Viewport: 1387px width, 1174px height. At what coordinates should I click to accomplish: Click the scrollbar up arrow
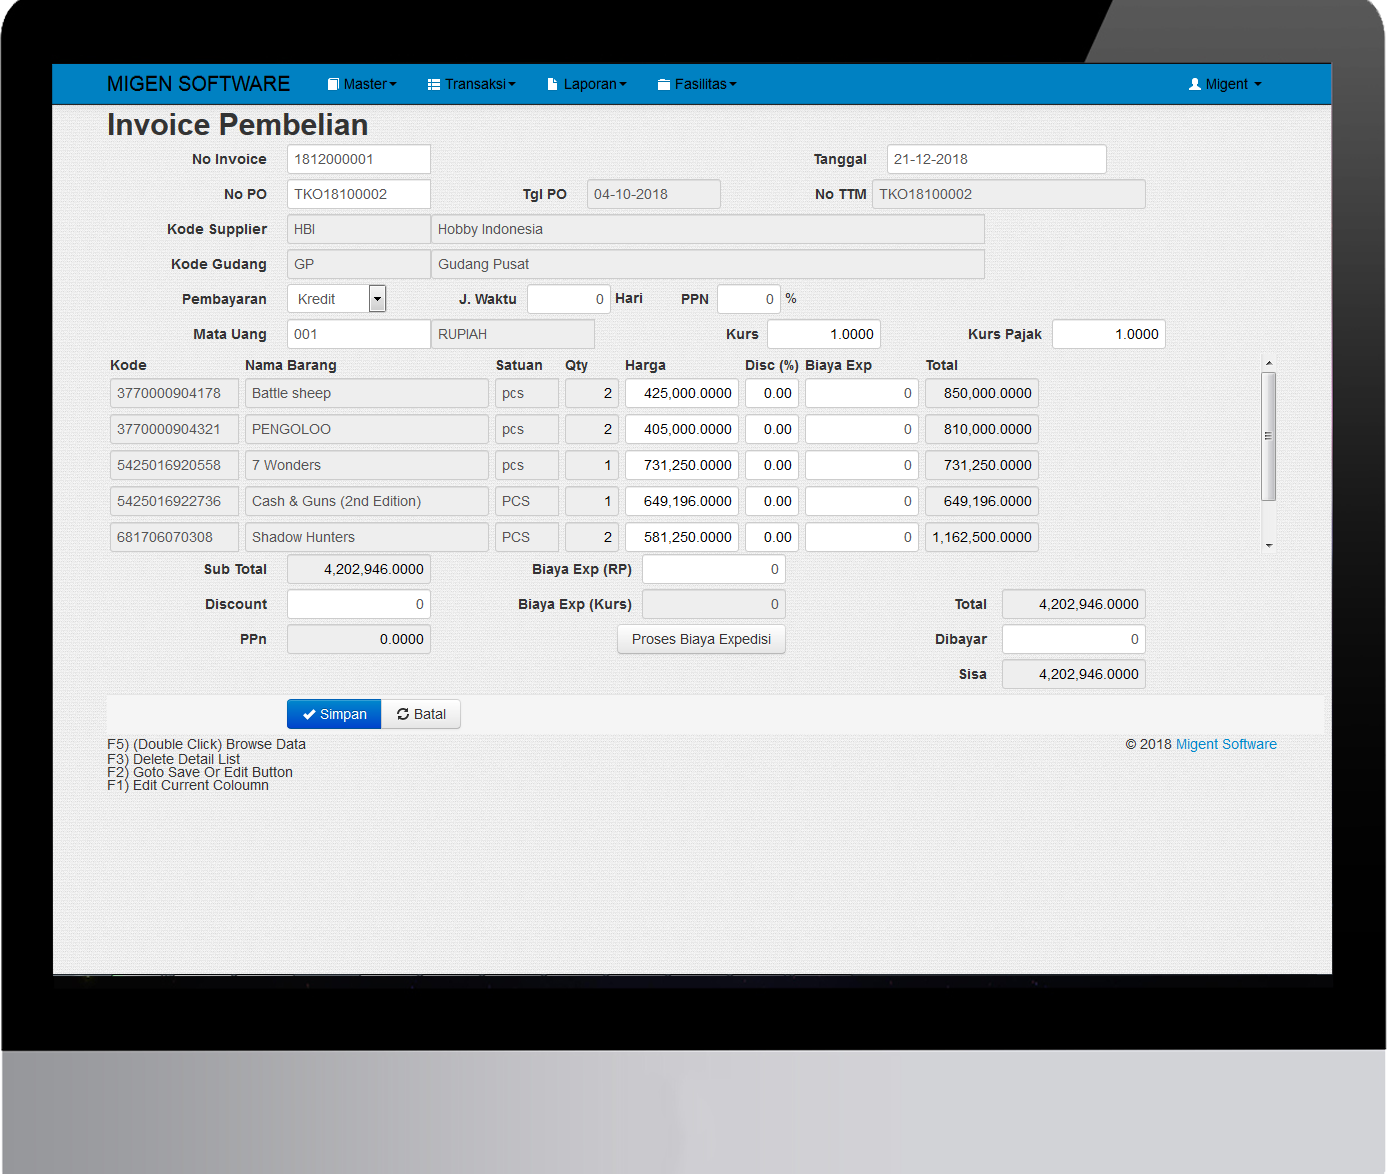(1268, 363)
